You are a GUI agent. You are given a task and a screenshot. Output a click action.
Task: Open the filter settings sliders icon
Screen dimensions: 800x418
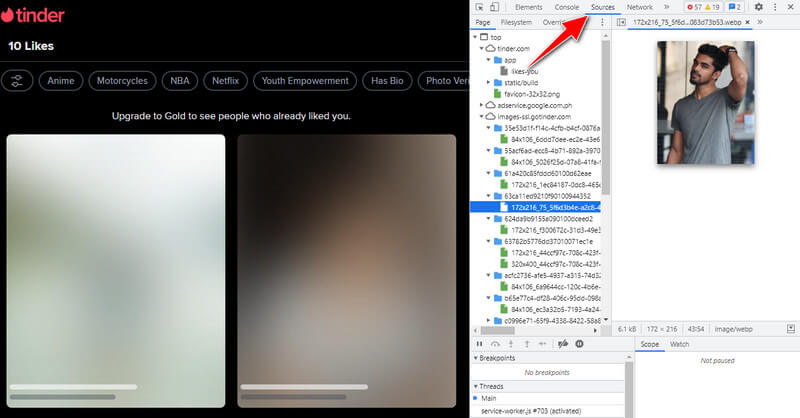point(17,81)
